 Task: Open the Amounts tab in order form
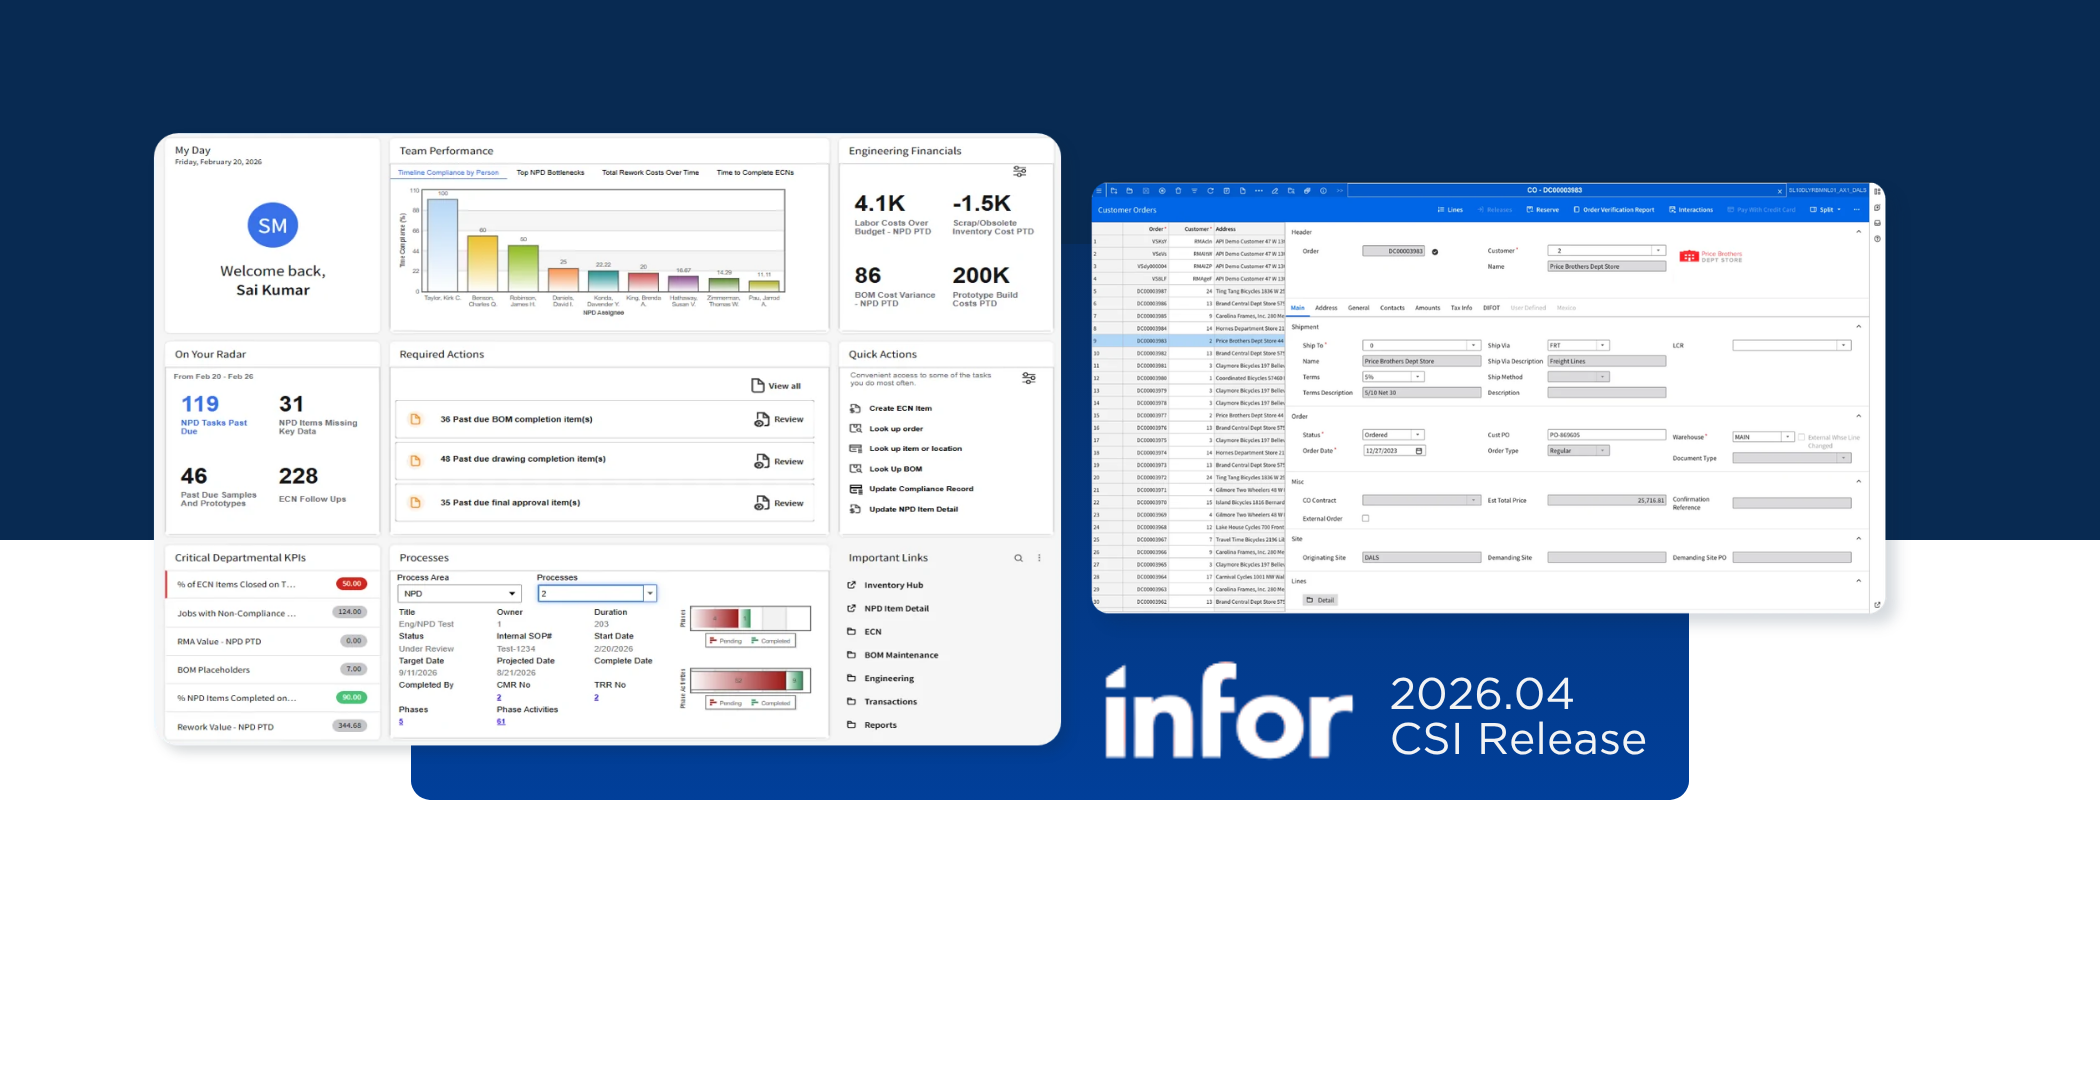point(1427,308)
